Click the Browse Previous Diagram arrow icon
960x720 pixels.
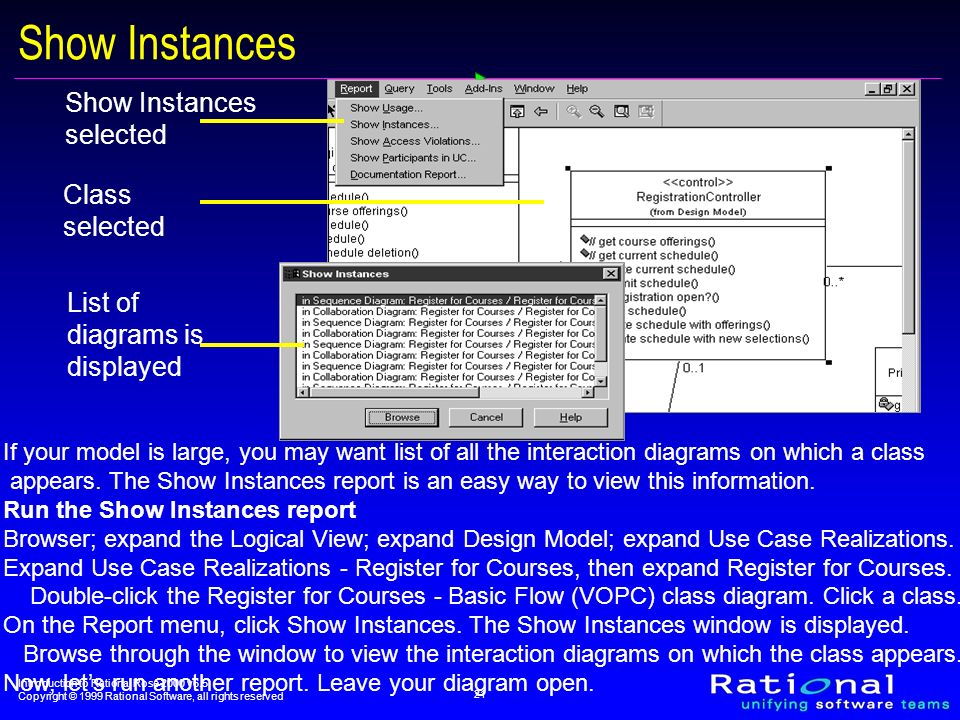coord(541,111)
